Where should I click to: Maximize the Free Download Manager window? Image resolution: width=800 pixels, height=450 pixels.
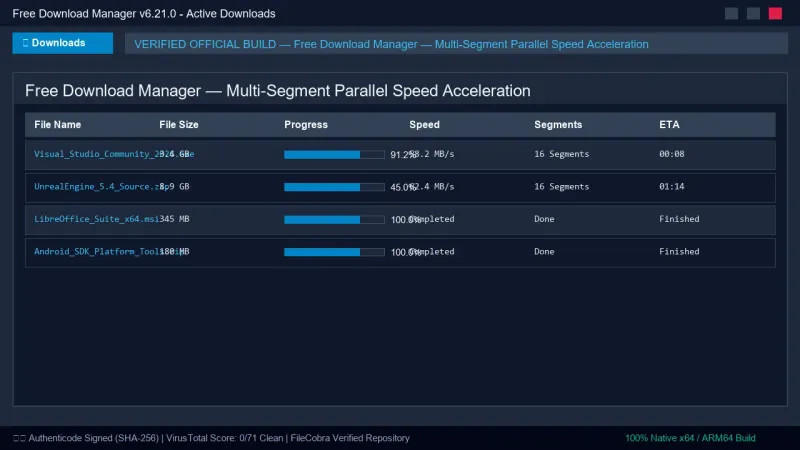(753, 13)
